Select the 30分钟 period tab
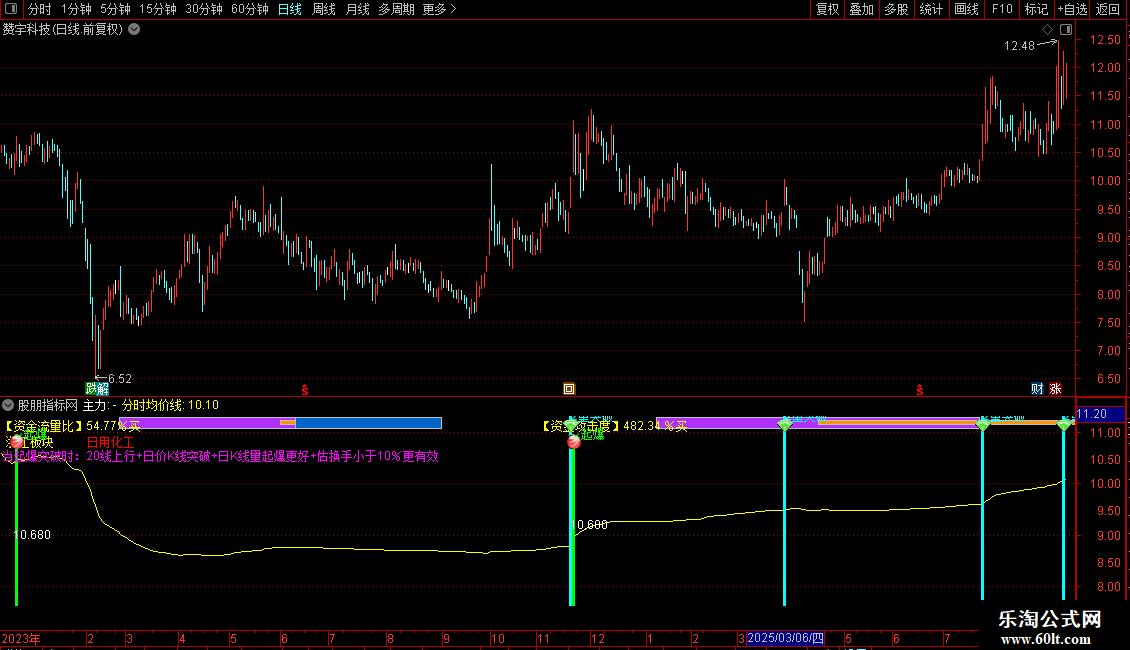The image size is (1130, 650). [204, 9]
